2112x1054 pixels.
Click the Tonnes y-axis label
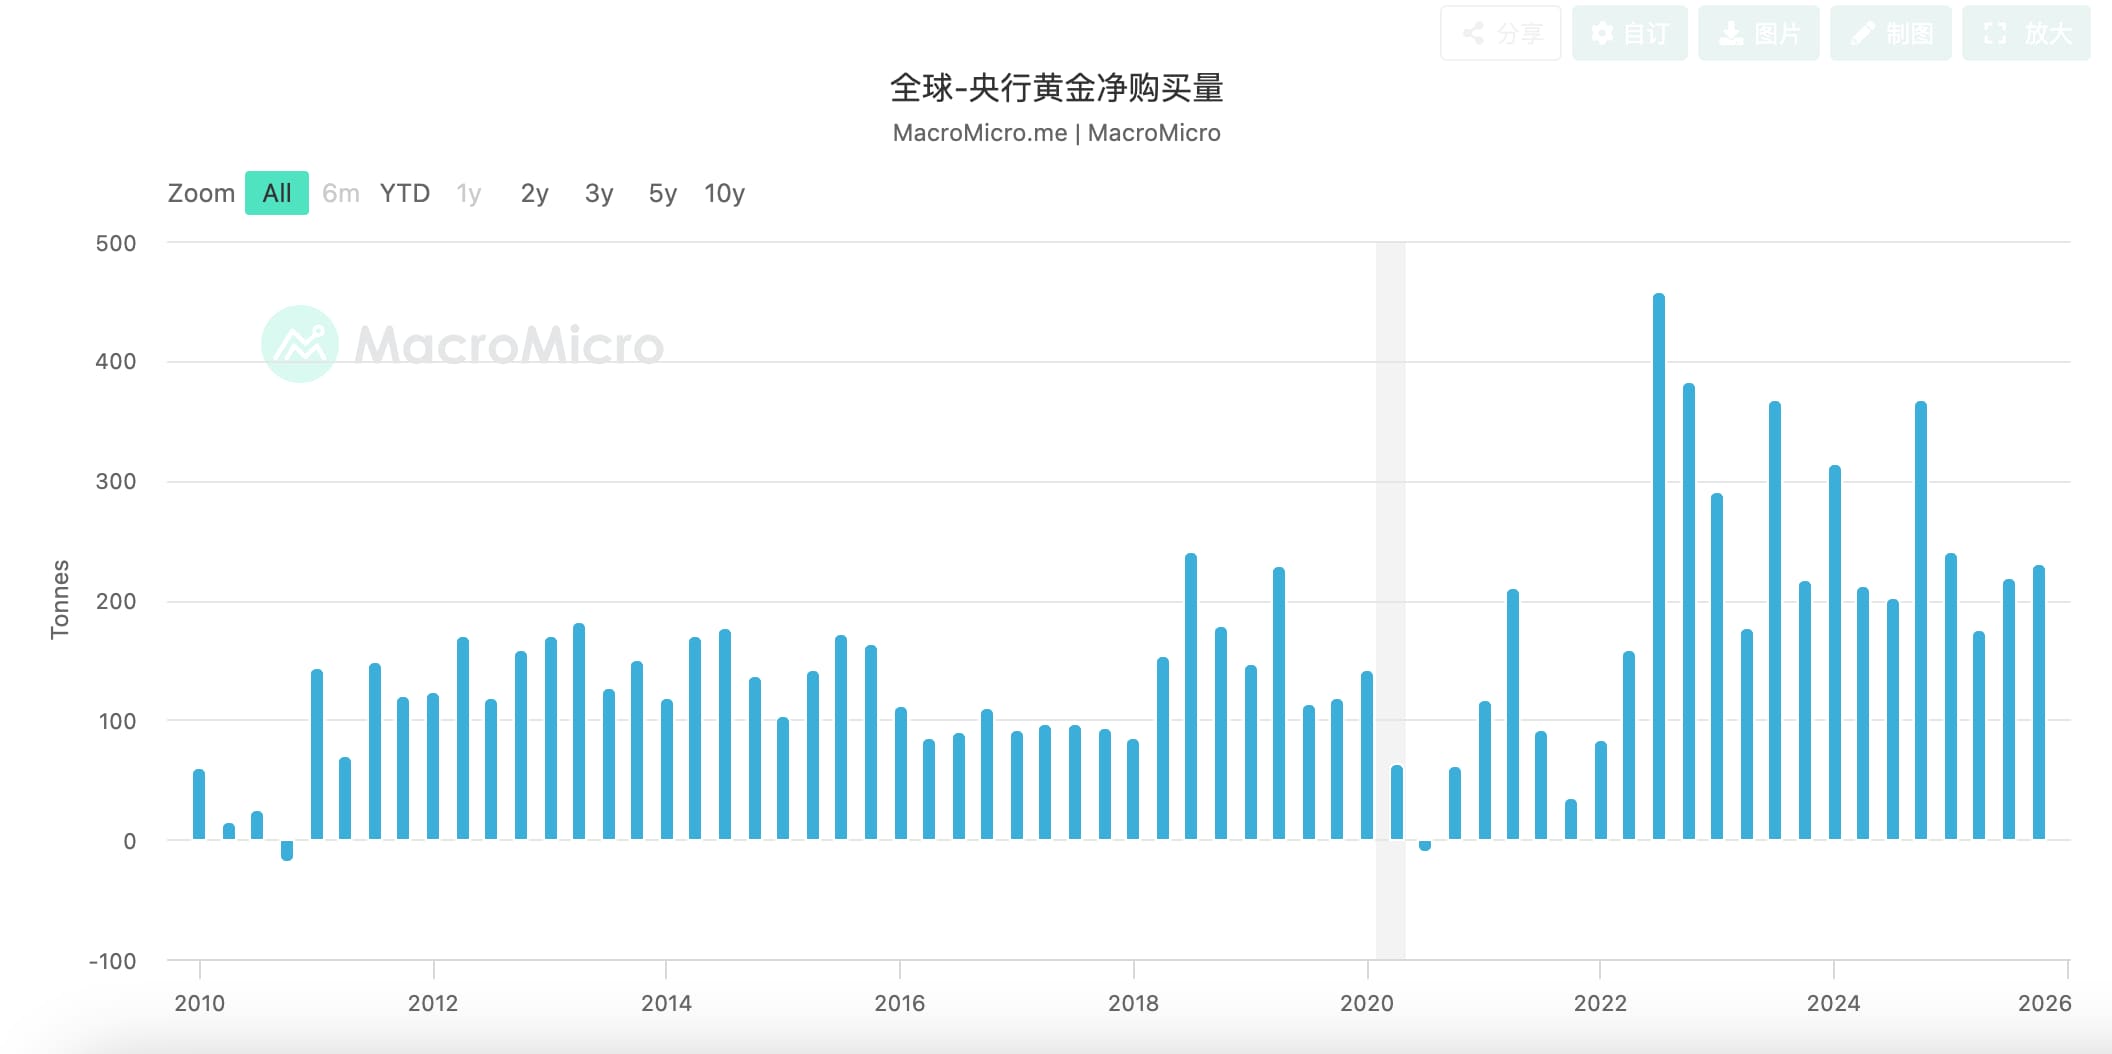point(60,599)
